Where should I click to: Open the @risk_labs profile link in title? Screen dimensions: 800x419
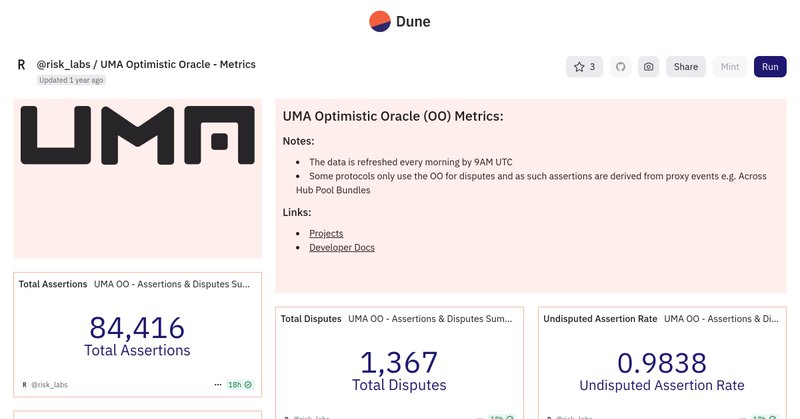click(63, 64)
